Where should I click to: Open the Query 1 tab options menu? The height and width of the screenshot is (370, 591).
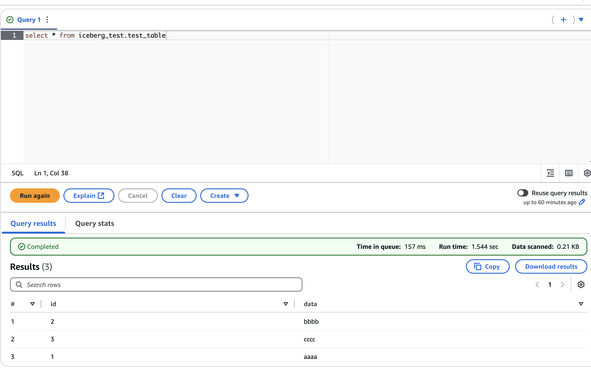point(47,20)
